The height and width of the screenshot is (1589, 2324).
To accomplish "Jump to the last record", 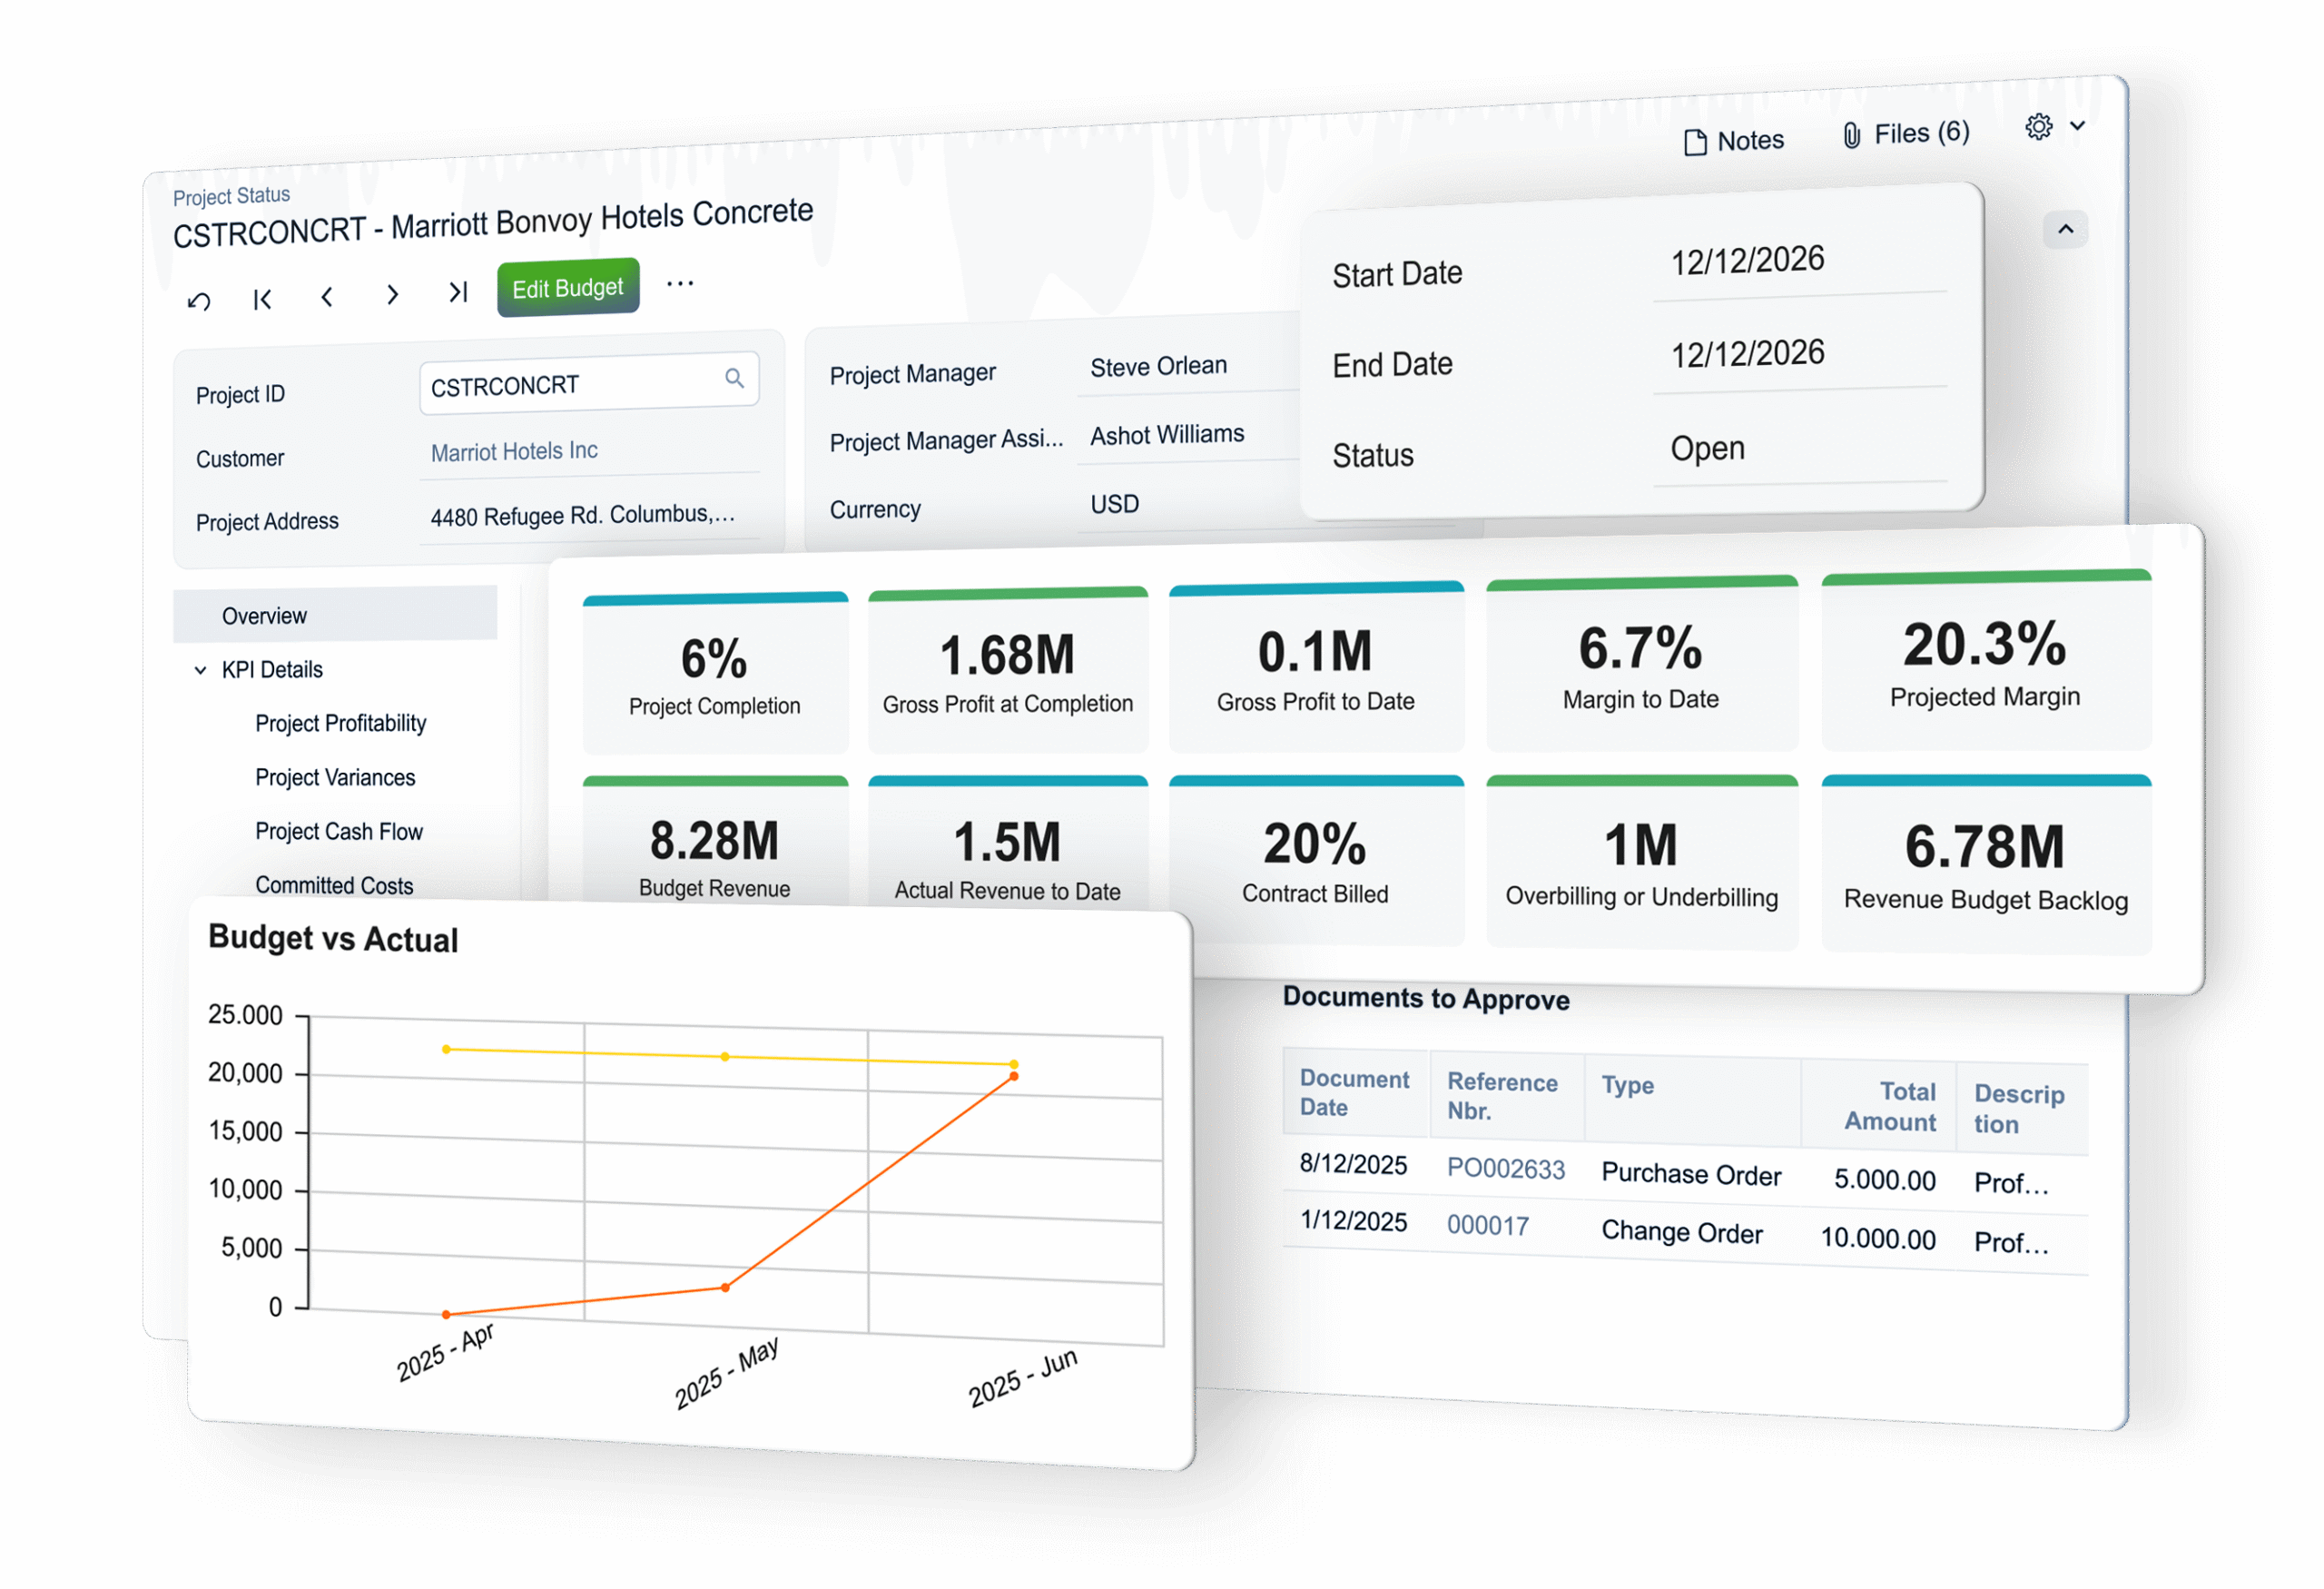I will click(x=458, y=294).
